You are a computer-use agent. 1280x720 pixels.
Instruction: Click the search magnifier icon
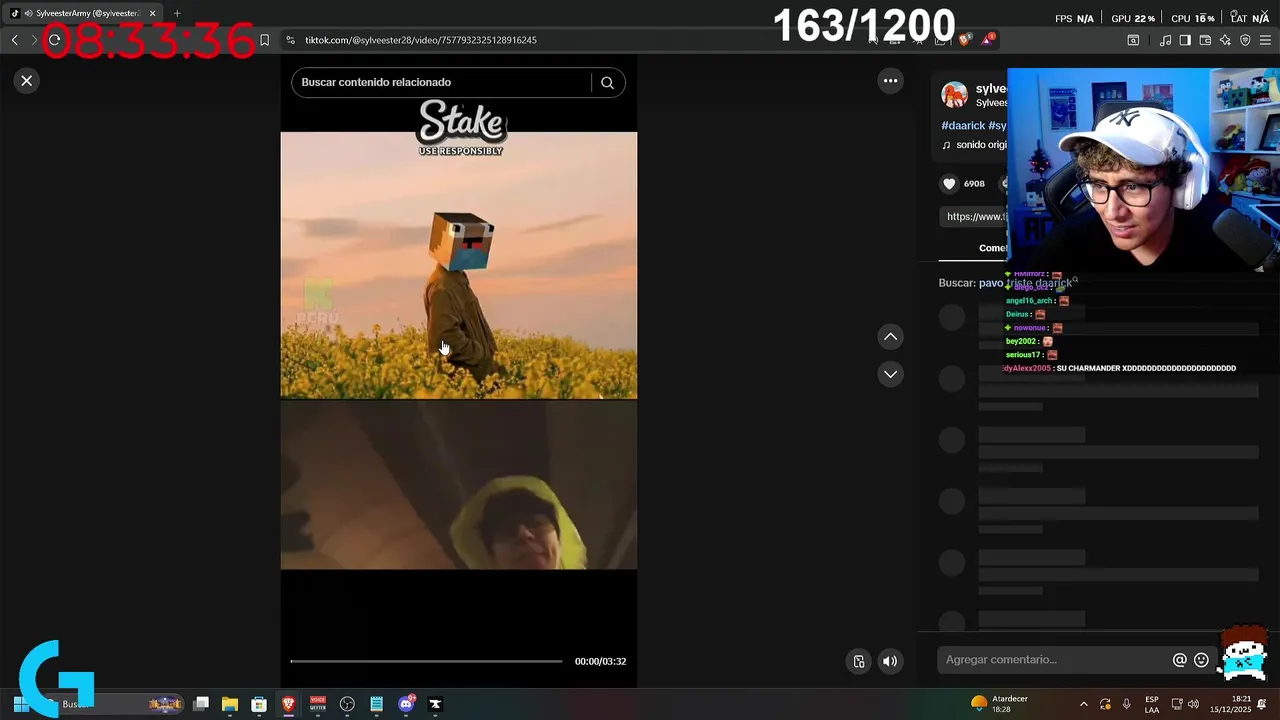click(607, 83)
